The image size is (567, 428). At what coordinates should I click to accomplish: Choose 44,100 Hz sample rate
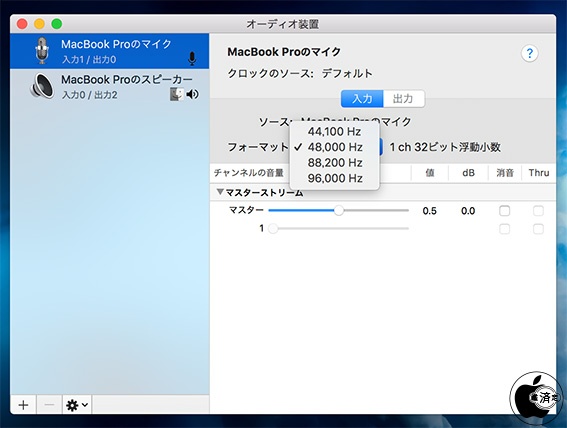(x=334, y=132)
